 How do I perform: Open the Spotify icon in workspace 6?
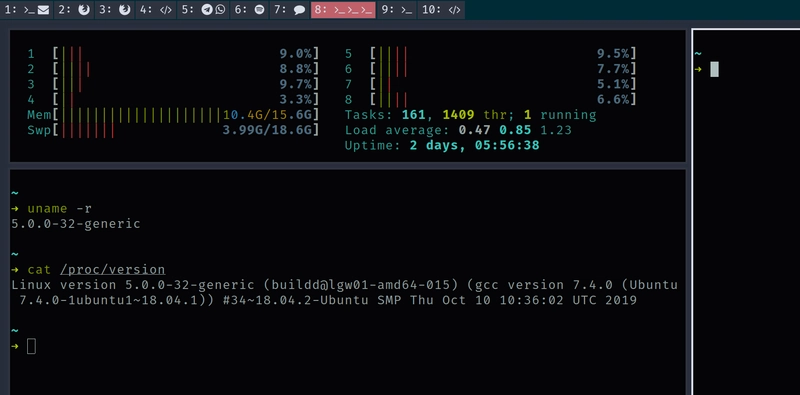click(259, 10)
